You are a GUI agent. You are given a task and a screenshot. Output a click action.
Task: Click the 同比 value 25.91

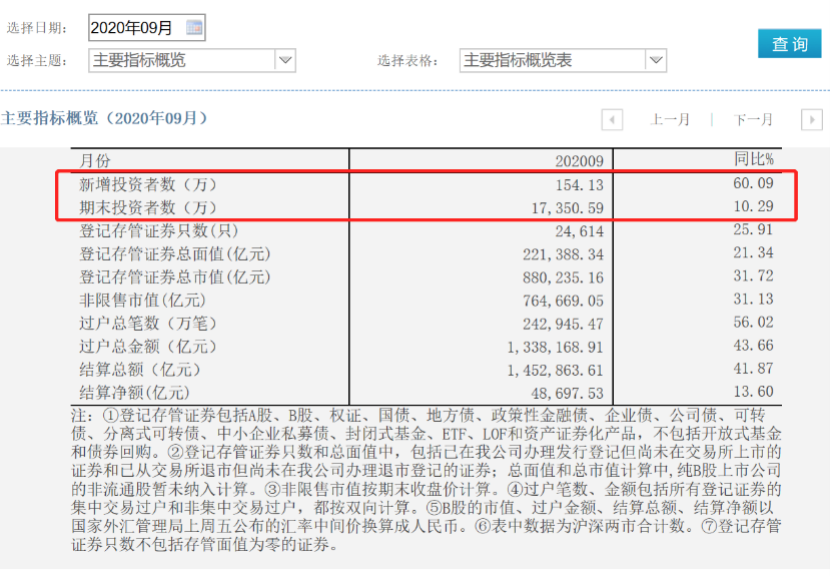click(753, 229)
